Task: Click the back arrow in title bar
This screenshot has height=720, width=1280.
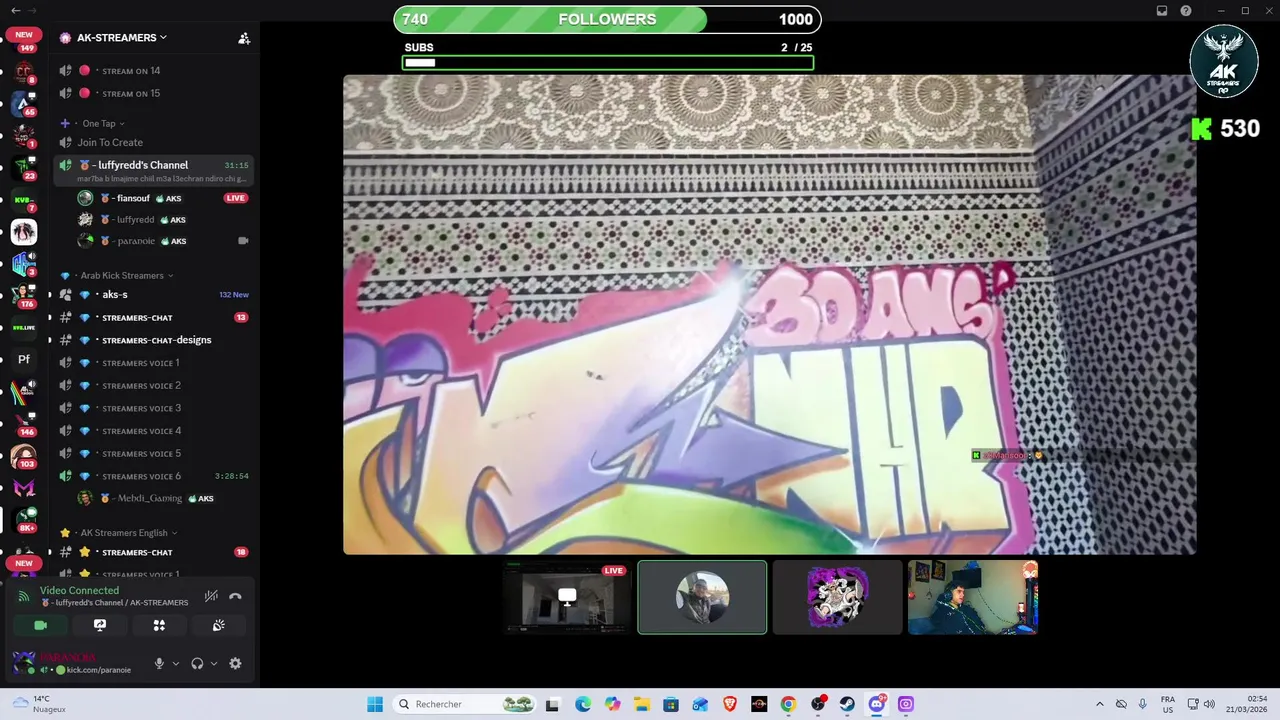Action: tap(15, 10)
